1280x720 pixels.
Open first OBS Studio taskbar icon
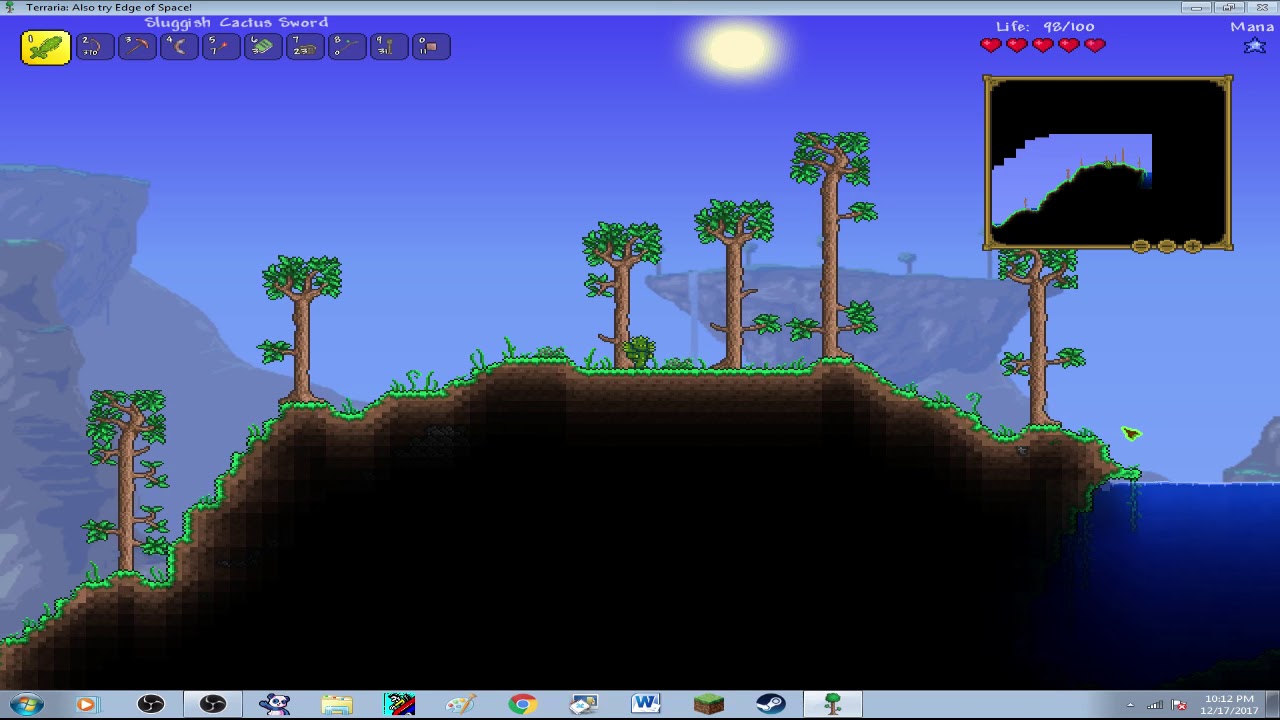tap(150, 704)
